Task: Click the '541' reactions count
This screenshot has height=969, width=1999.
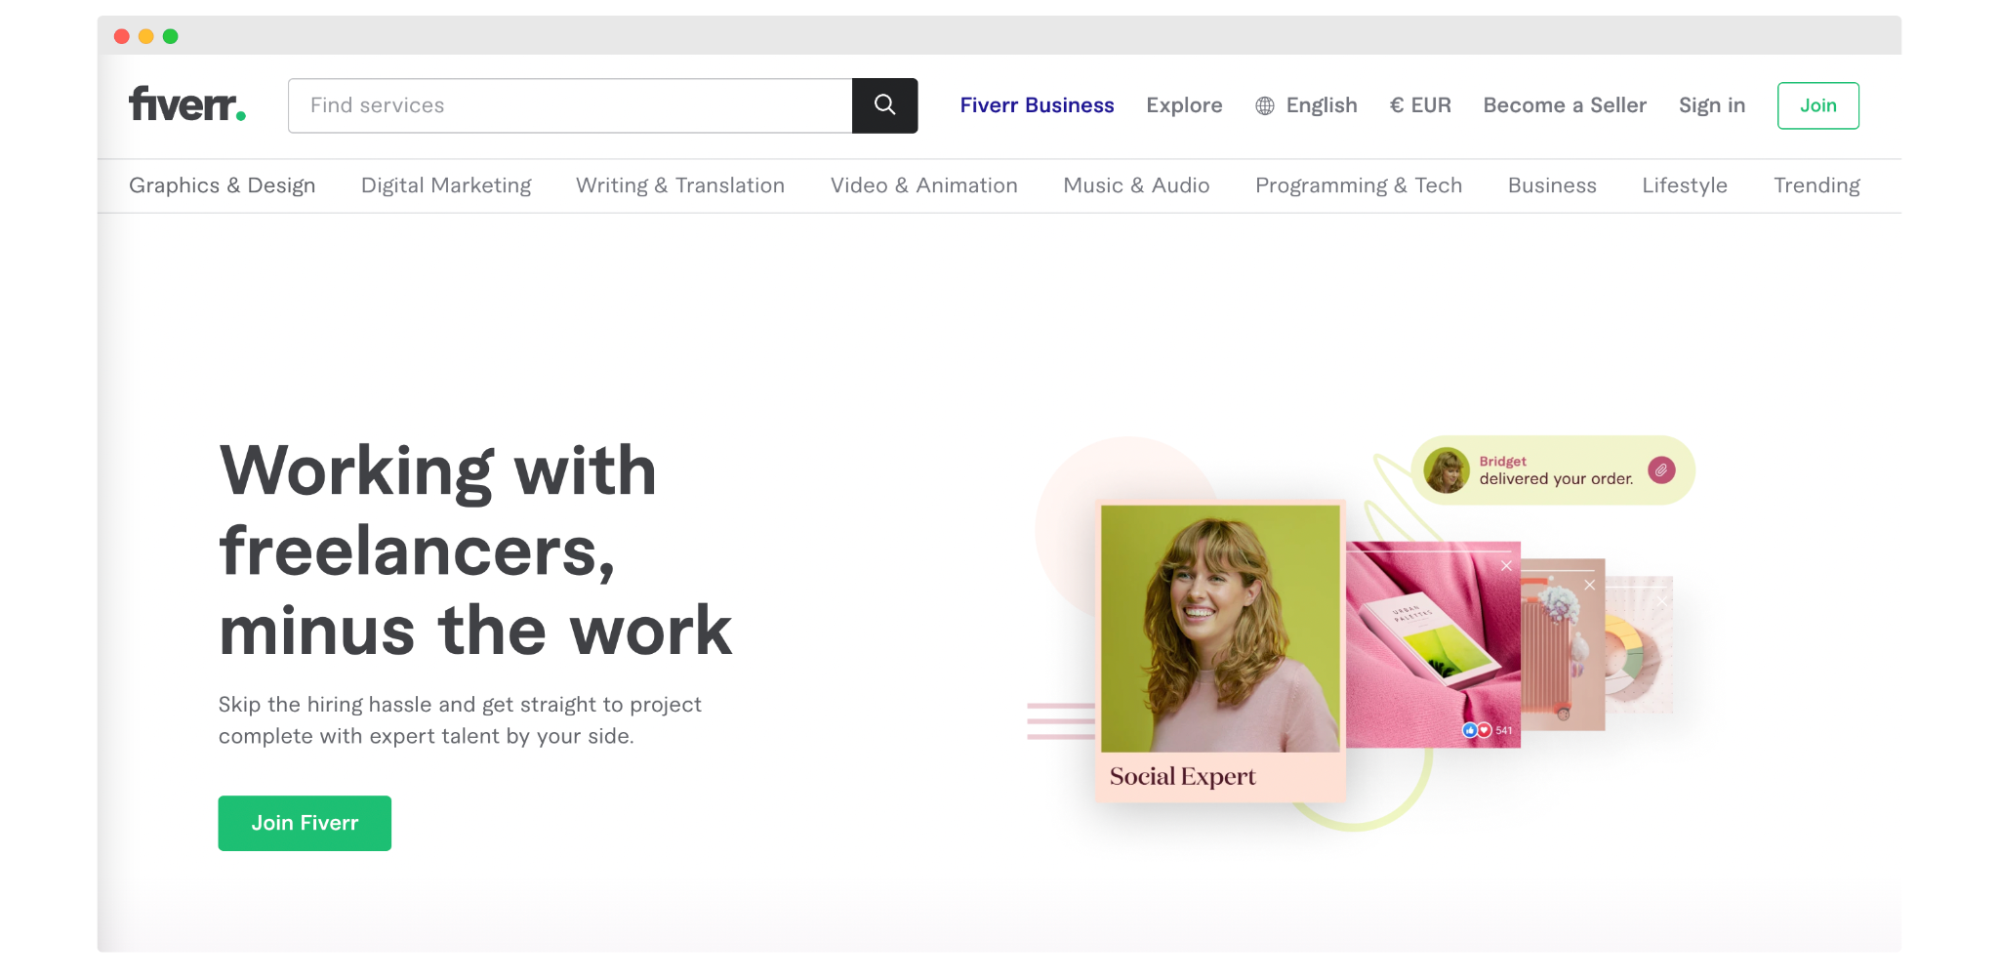Action: [1504, 731]
